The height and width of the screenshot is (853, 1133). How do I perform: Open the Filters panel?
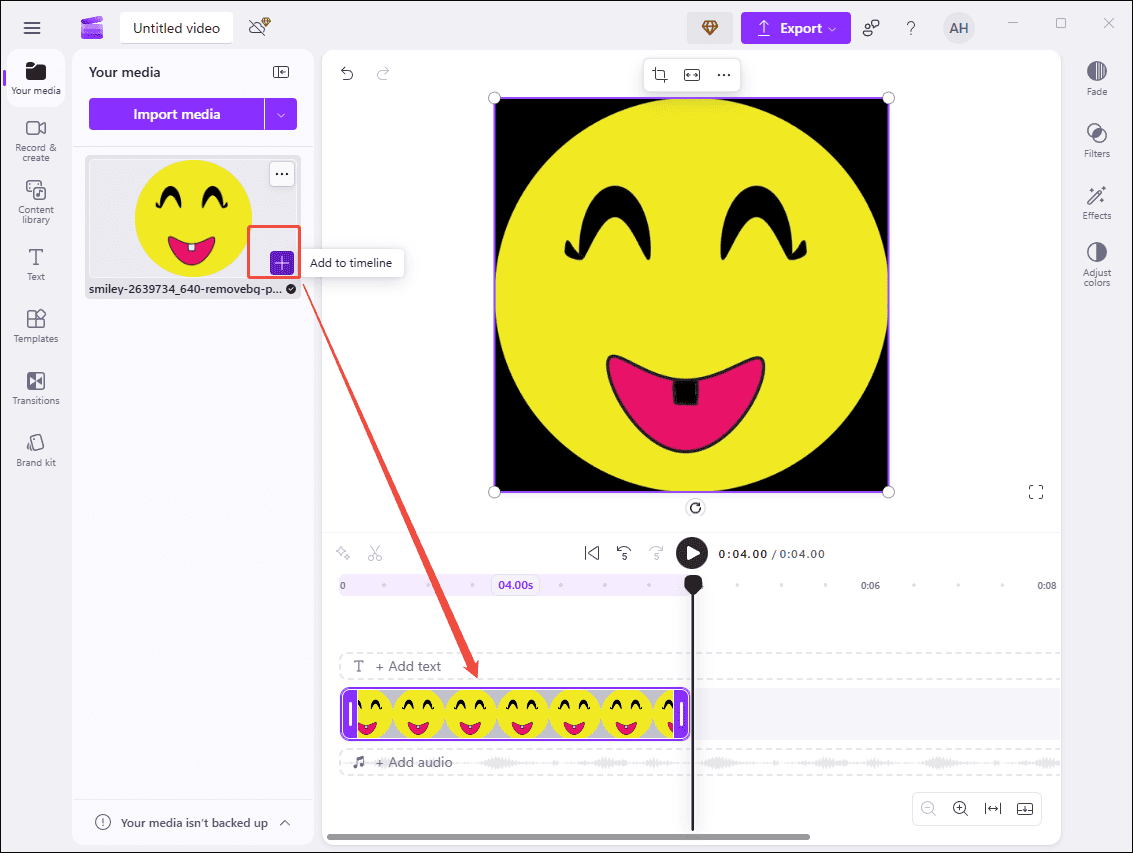coord(1096,139)
